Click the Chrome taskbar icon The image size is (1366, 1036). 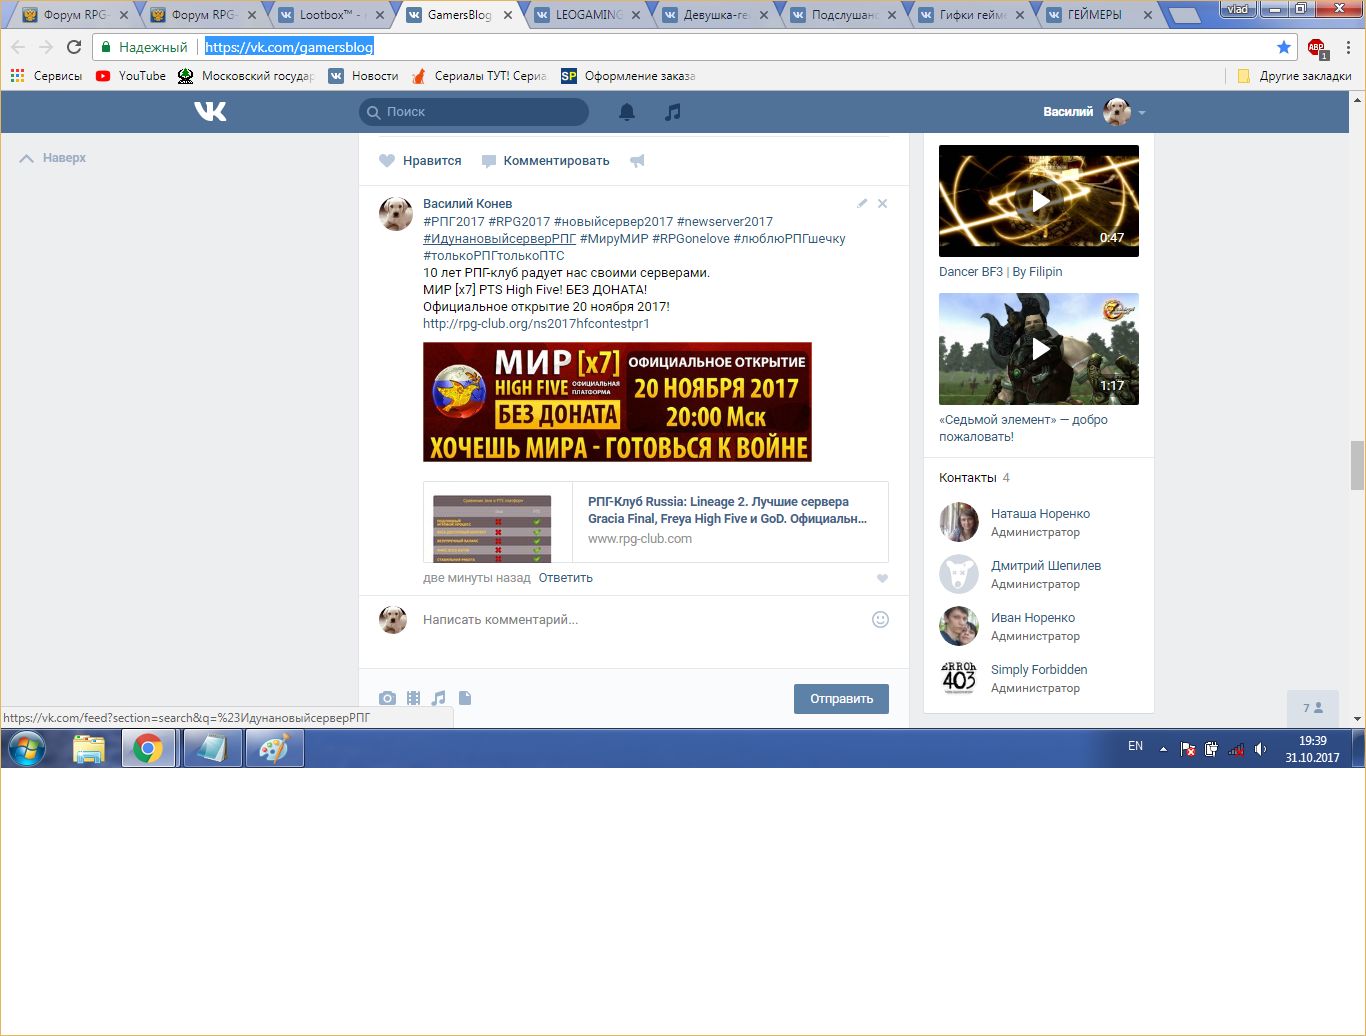point(148,748)
